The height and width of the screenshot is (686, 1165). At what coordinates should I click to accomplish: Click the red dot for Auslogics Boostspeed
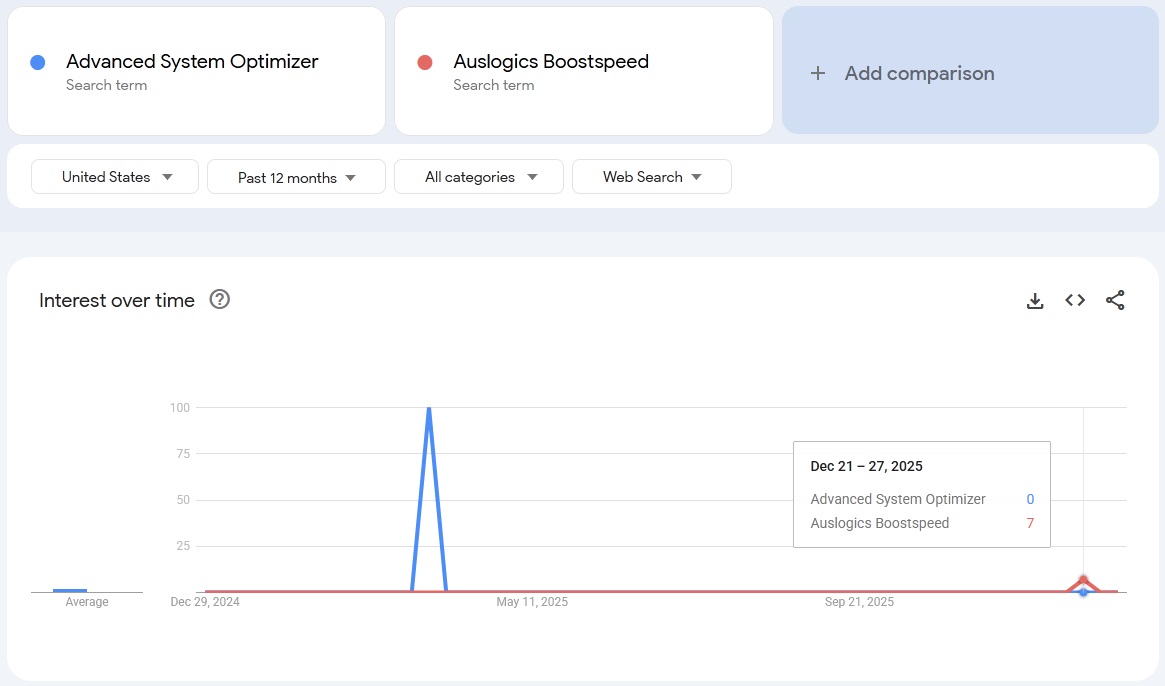(424, 62)
